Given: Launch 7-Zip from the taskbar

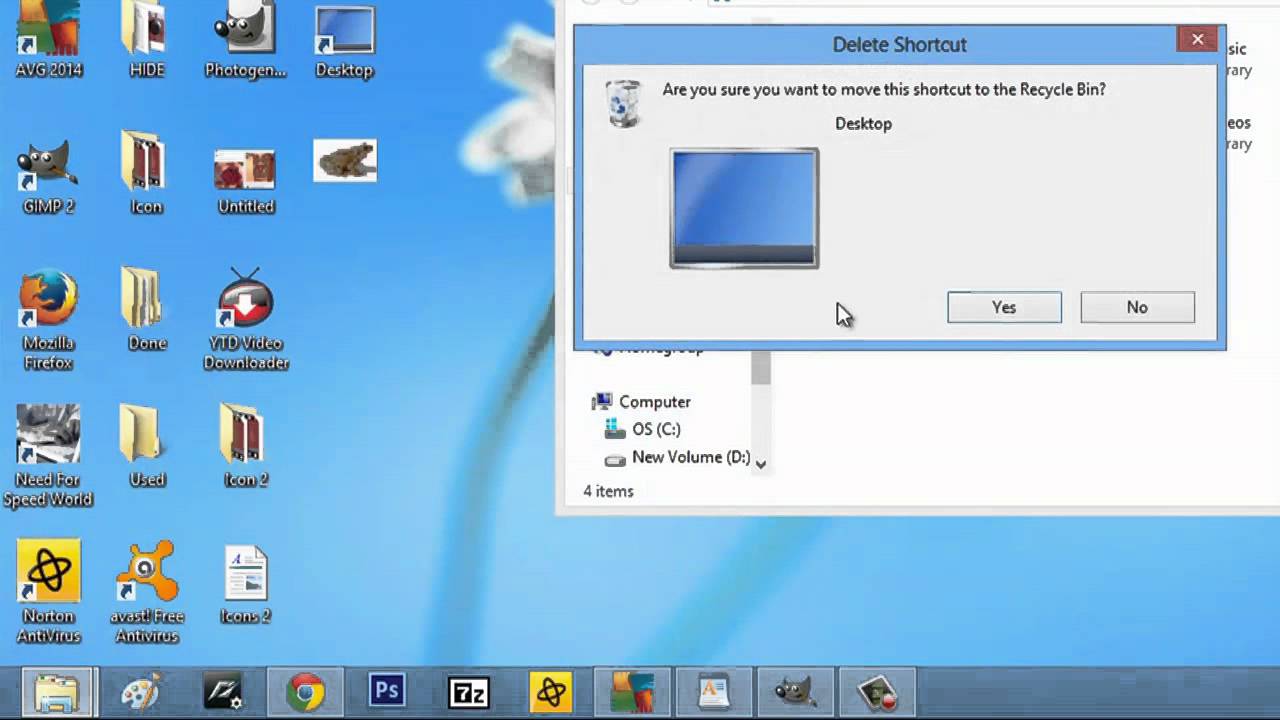Looking at the screenshot, I should click(x=469, y=690).
